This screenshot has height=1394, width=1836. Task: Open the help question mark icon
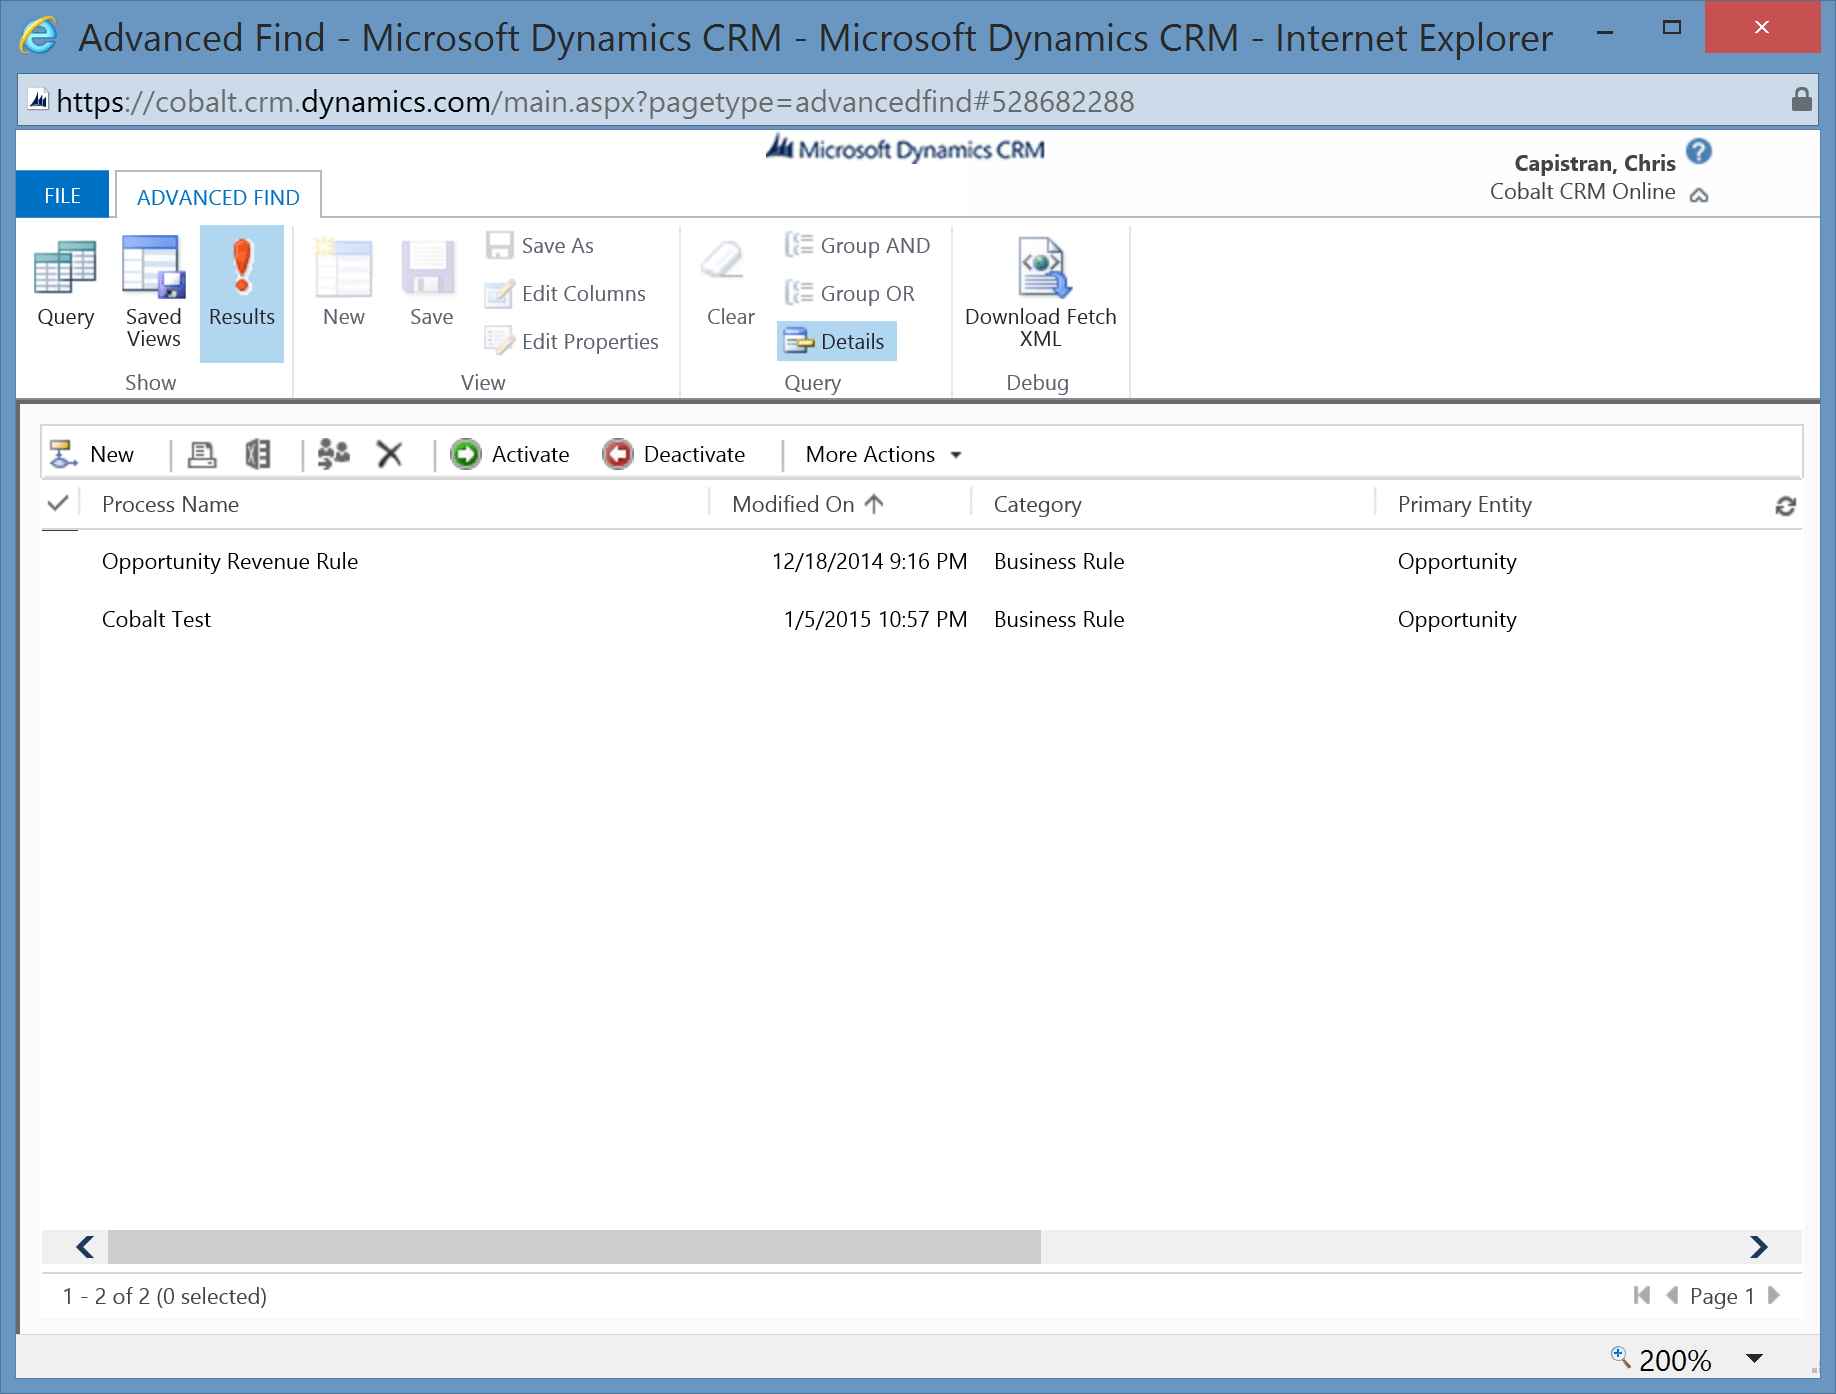(1698, 151)
